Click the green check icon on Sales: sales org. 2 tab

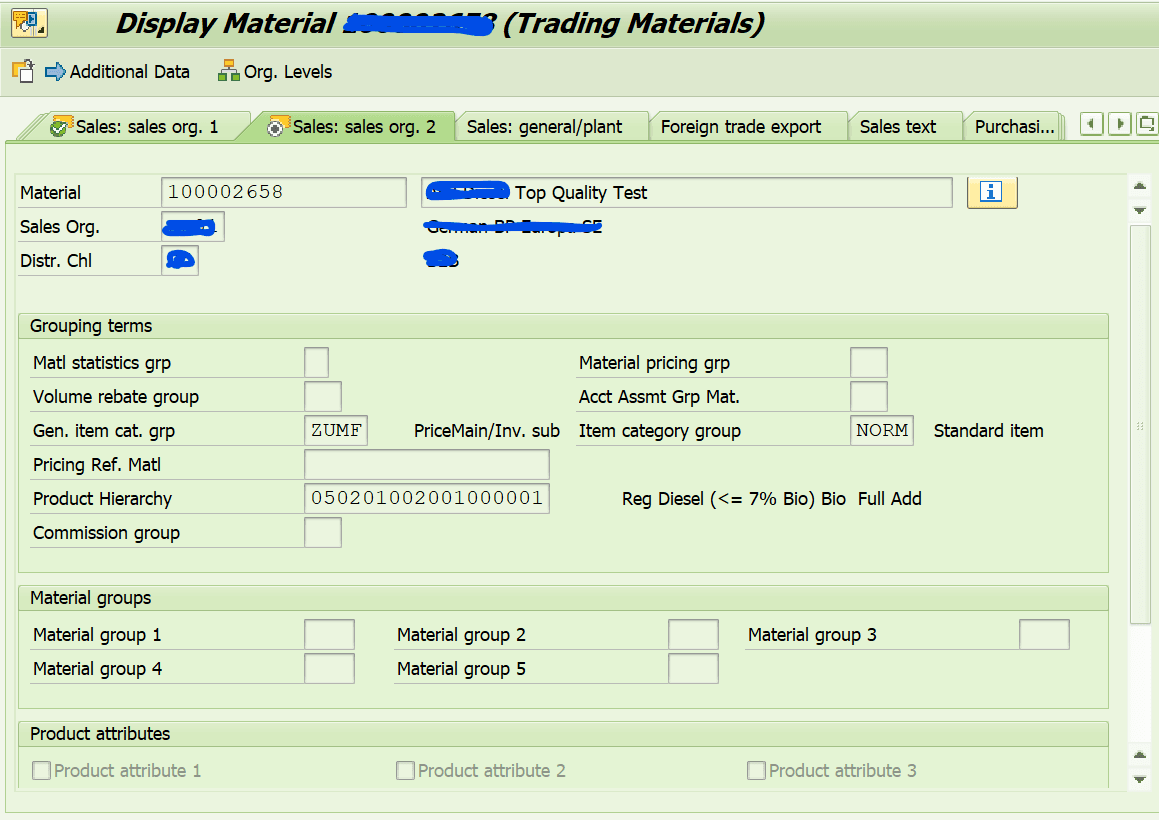click(274, 124)
